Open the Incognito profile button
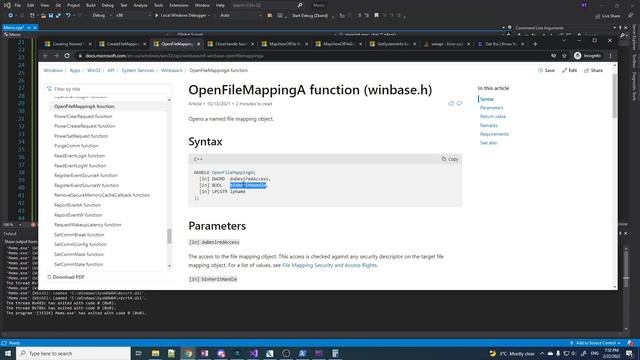Viewport: 640px width, 360px height. [x=588, y=56]
